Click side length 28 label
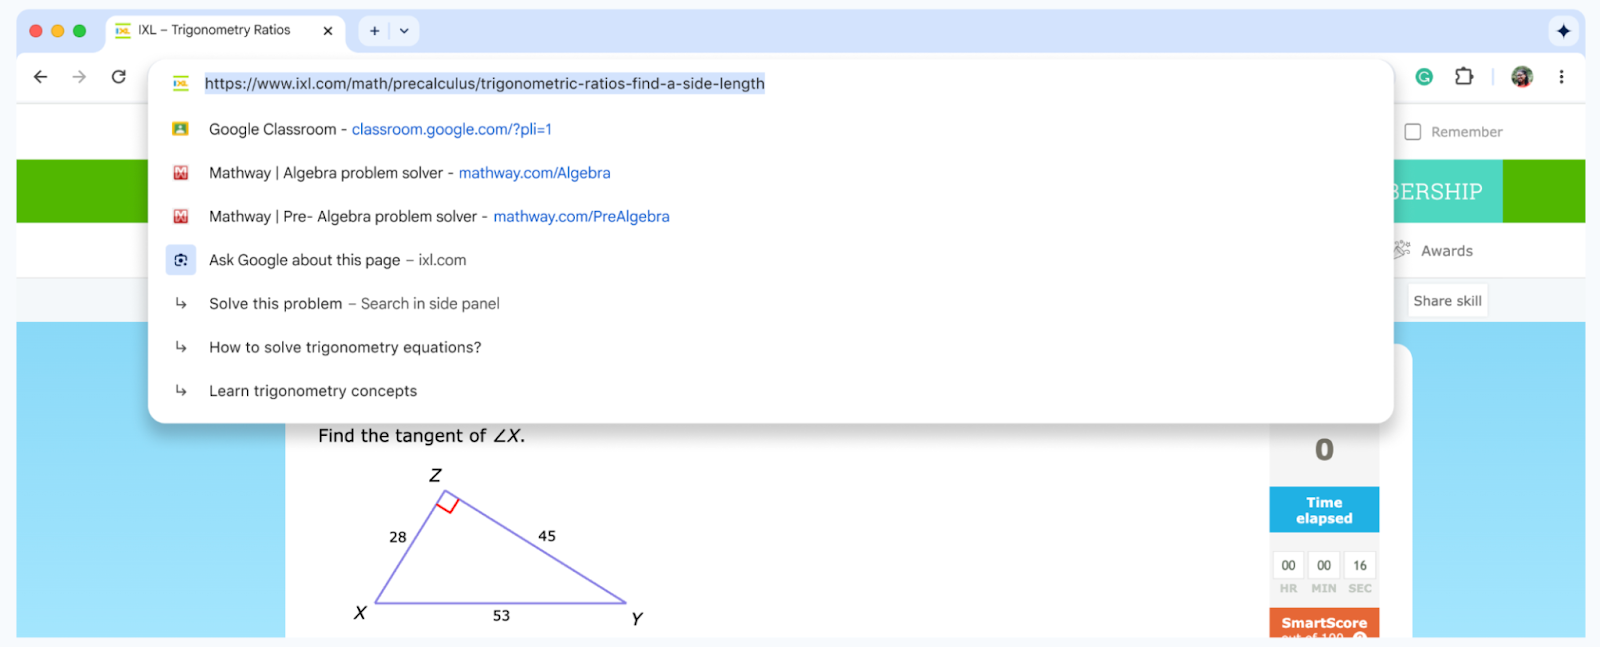 [398, 537]
